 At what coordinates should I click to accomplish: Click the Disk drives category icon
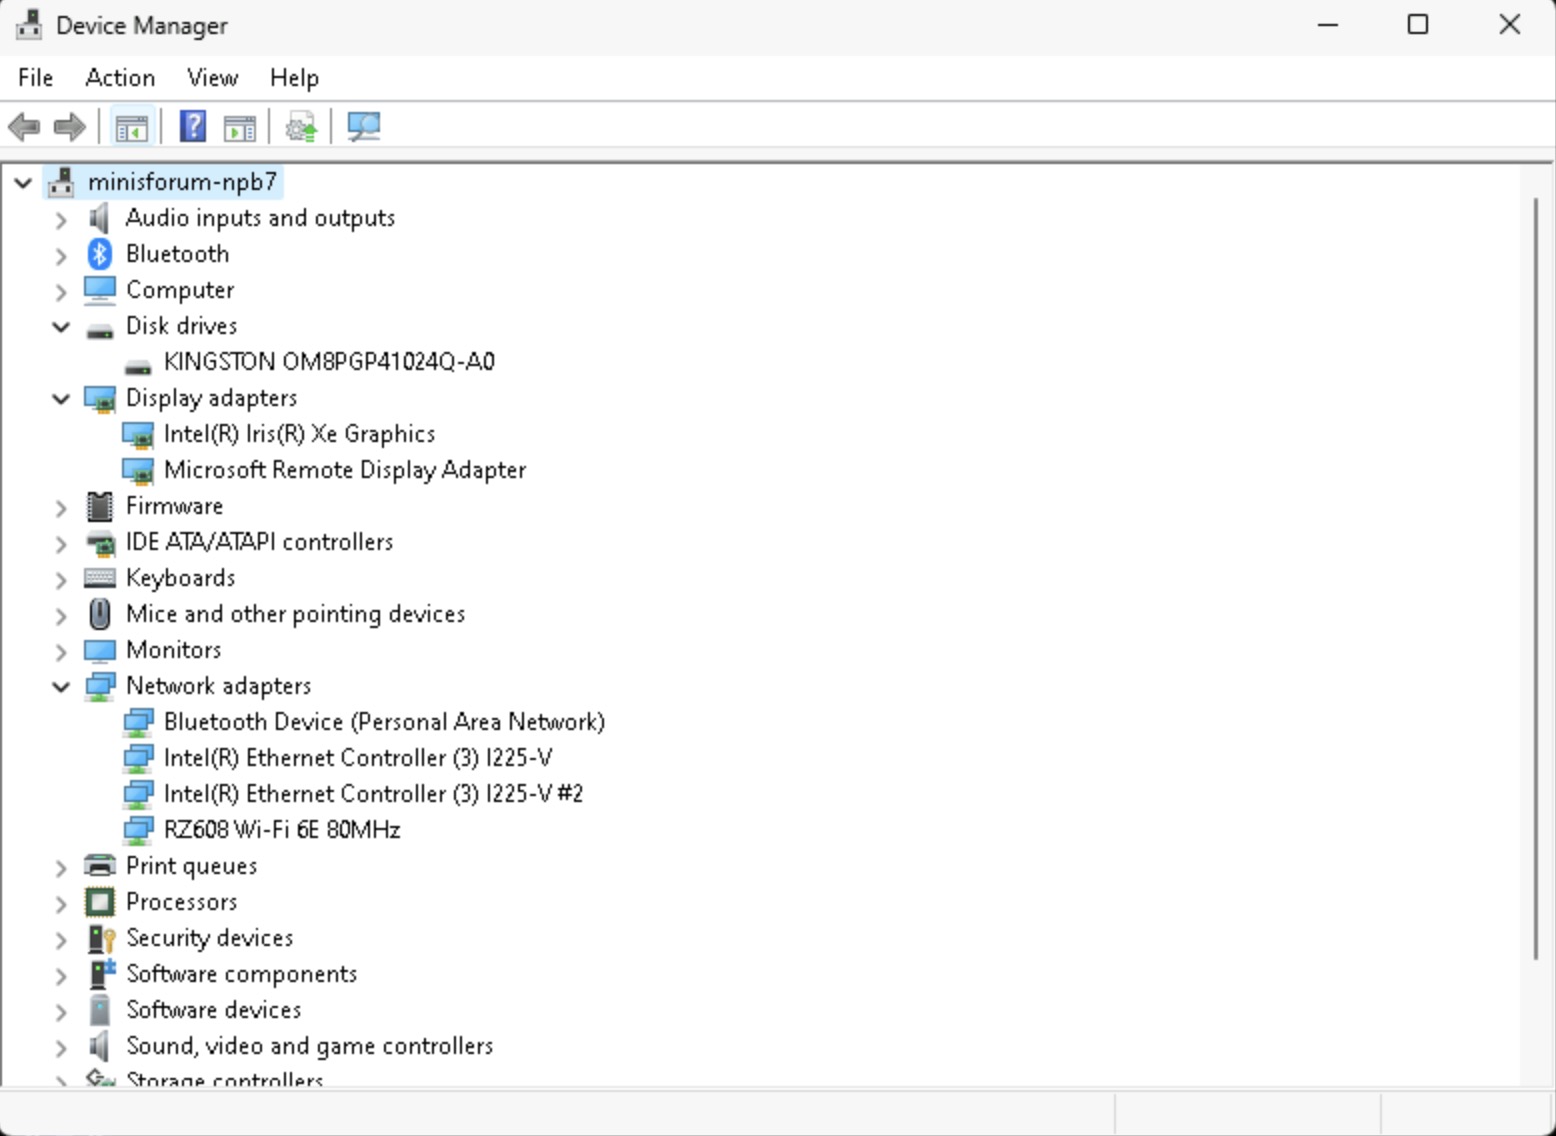99,328
